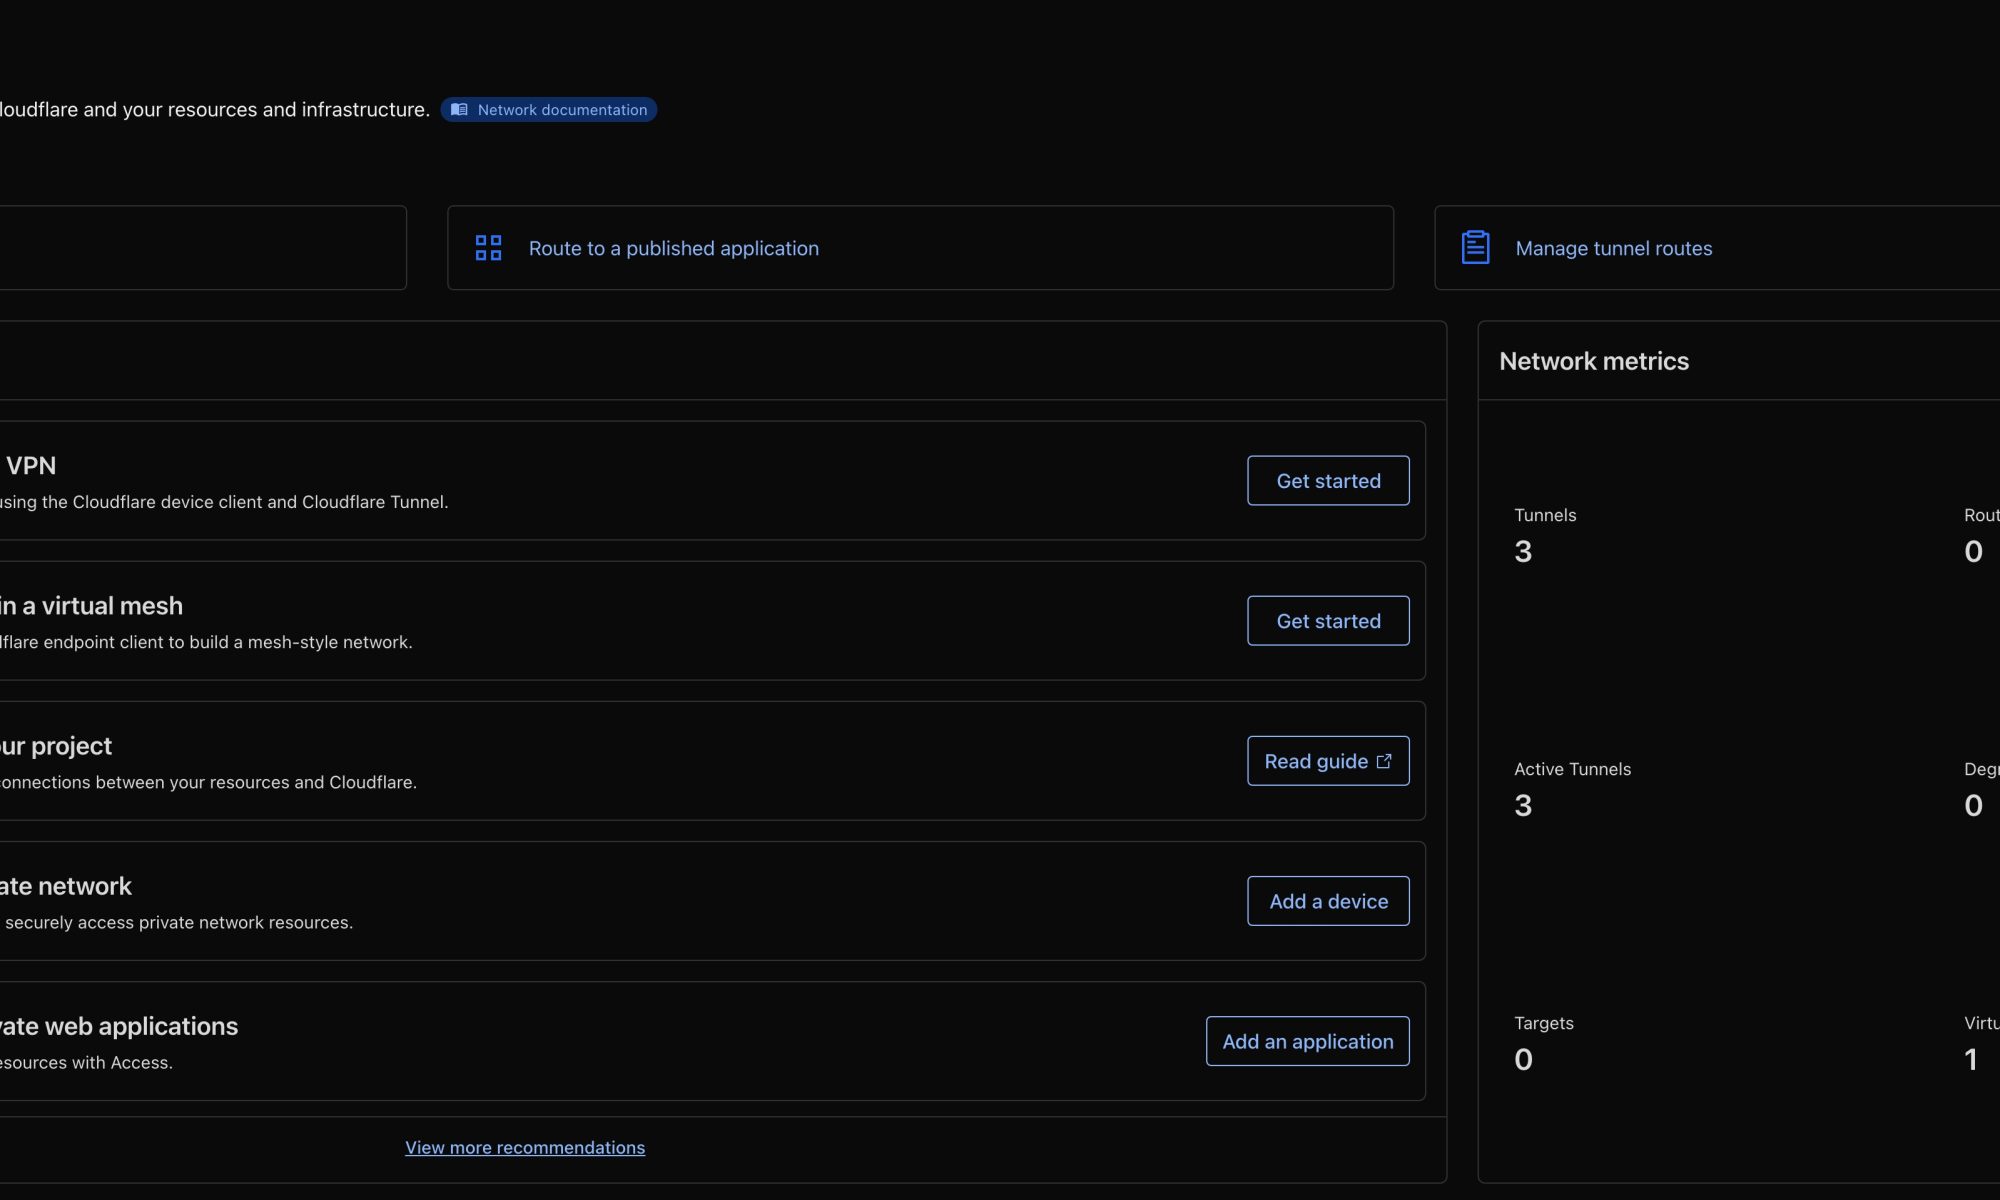The image size is (2000, 1200).
Task: Click the Tunnels metric value
Action: 1523,552
